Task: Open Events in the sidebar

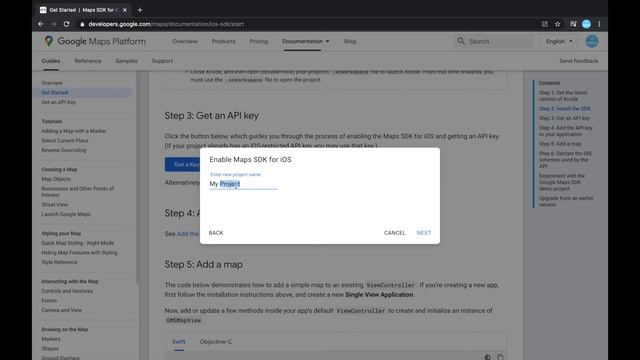Action: point(49,300)
